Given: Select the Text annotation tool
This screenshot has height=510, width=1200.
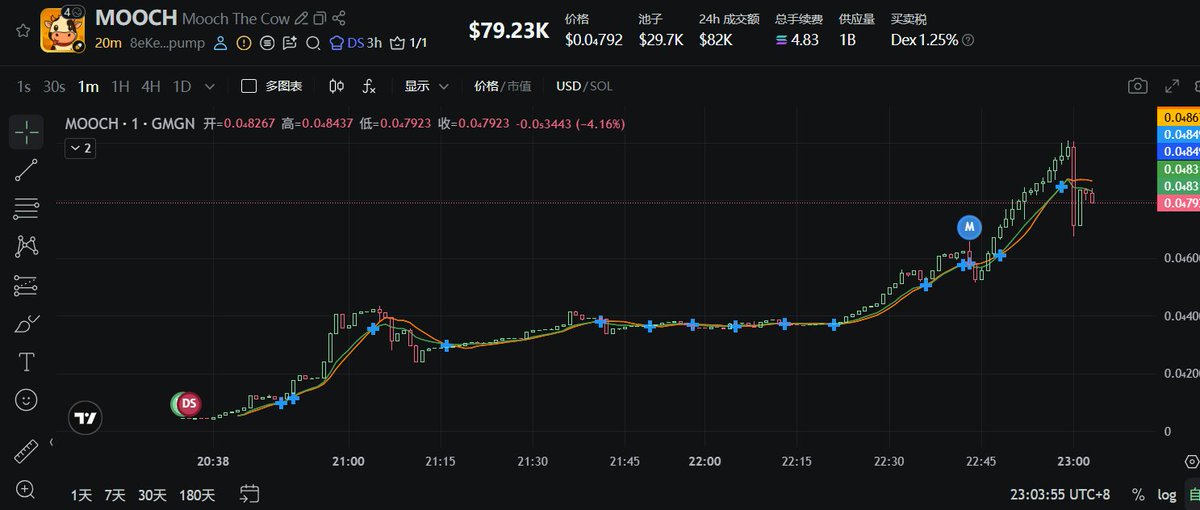Looking at the screenshot, I should point(27,361).
